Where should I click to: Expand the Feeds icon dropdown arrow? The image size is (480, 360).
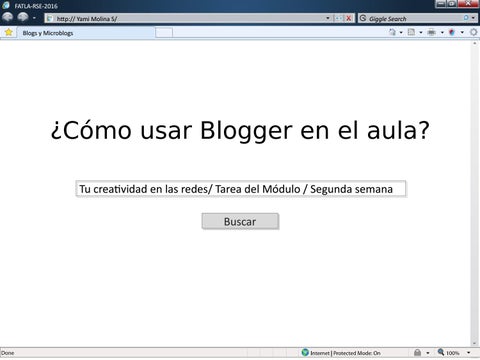coord(421,32)
